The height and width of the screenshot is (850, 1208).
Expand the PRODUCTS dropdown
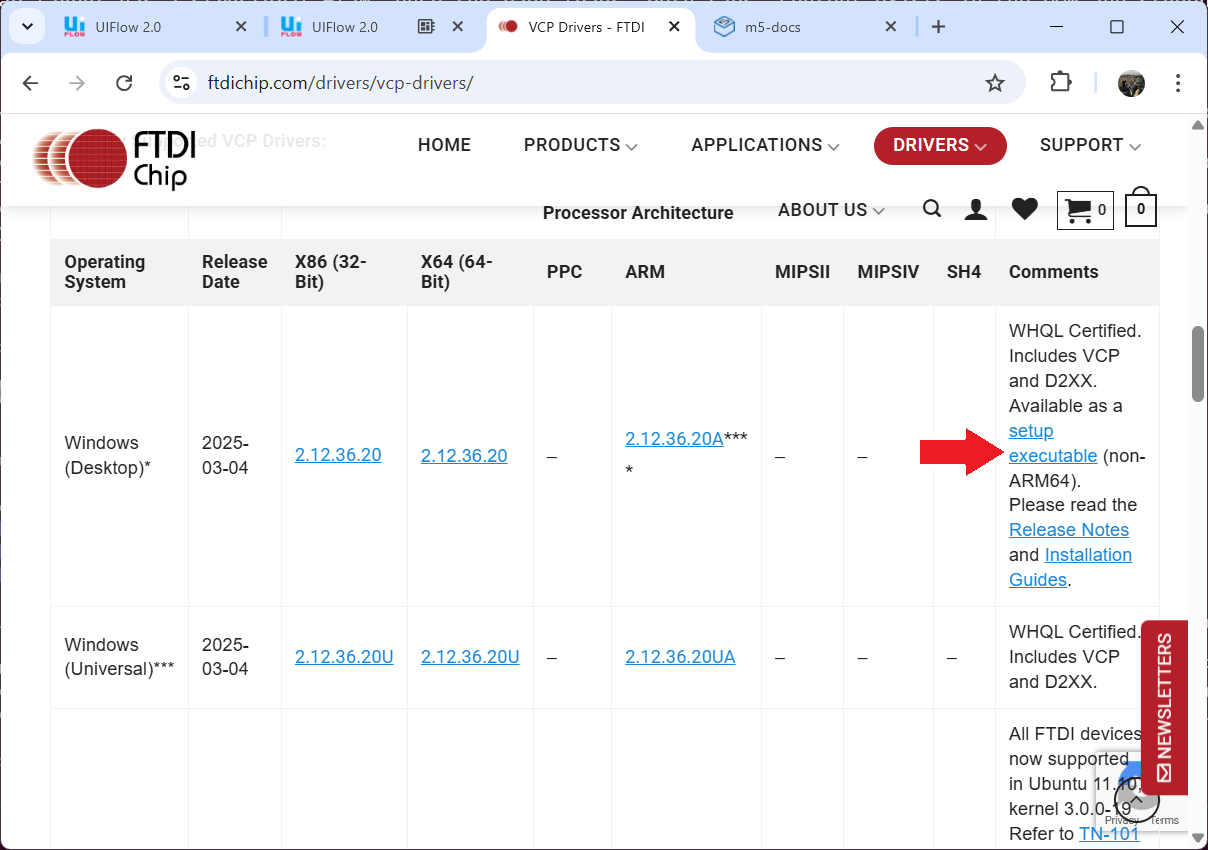pyautogui.click(x=580, y=145)
